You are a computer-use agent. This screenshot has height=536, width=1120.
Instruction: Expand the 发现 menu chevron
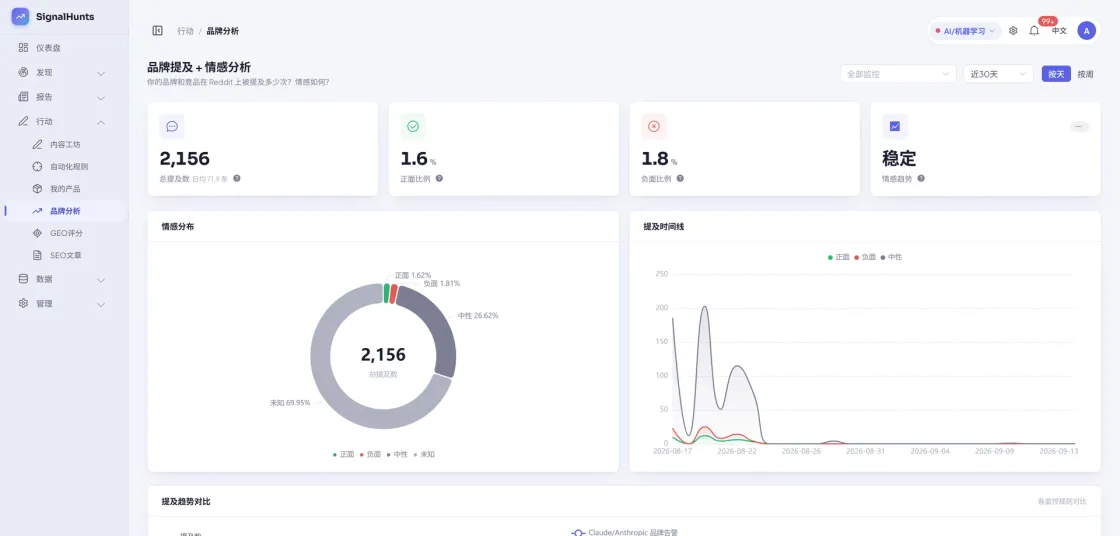[x=101, y=73]
